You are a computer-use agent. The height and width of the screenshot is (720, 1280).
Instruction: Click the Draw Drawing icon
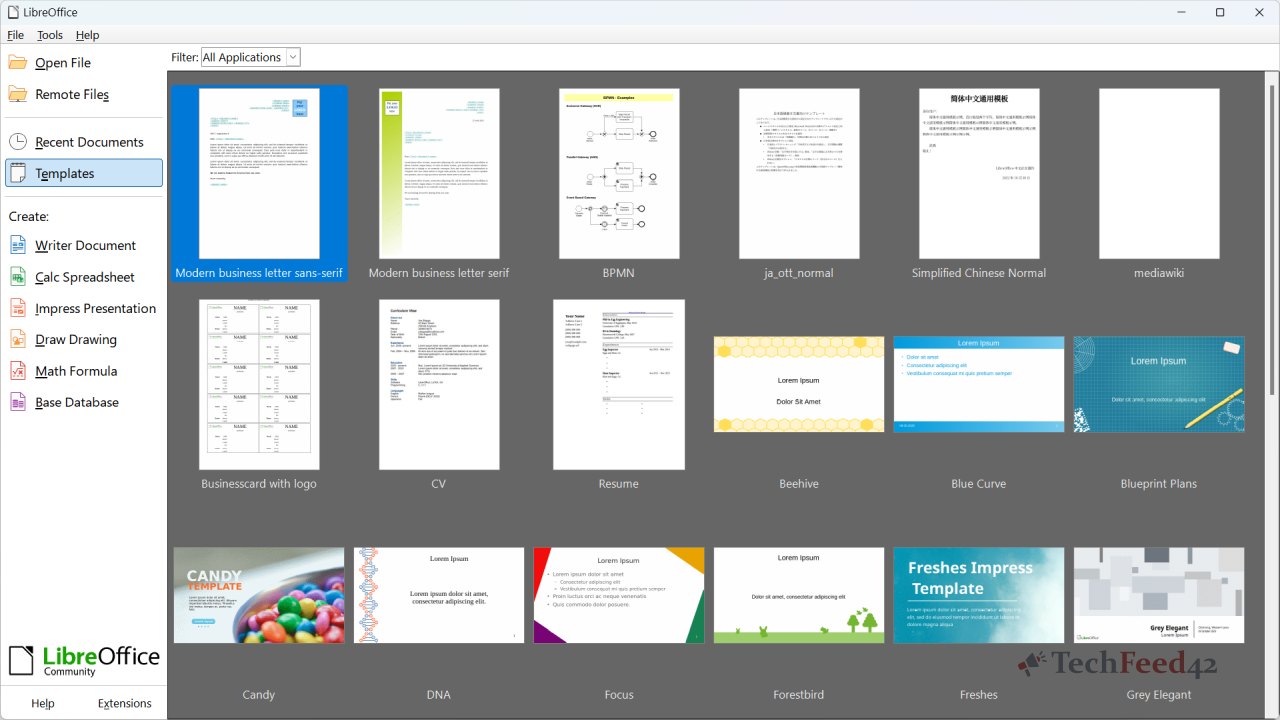[x=18, y=339]
